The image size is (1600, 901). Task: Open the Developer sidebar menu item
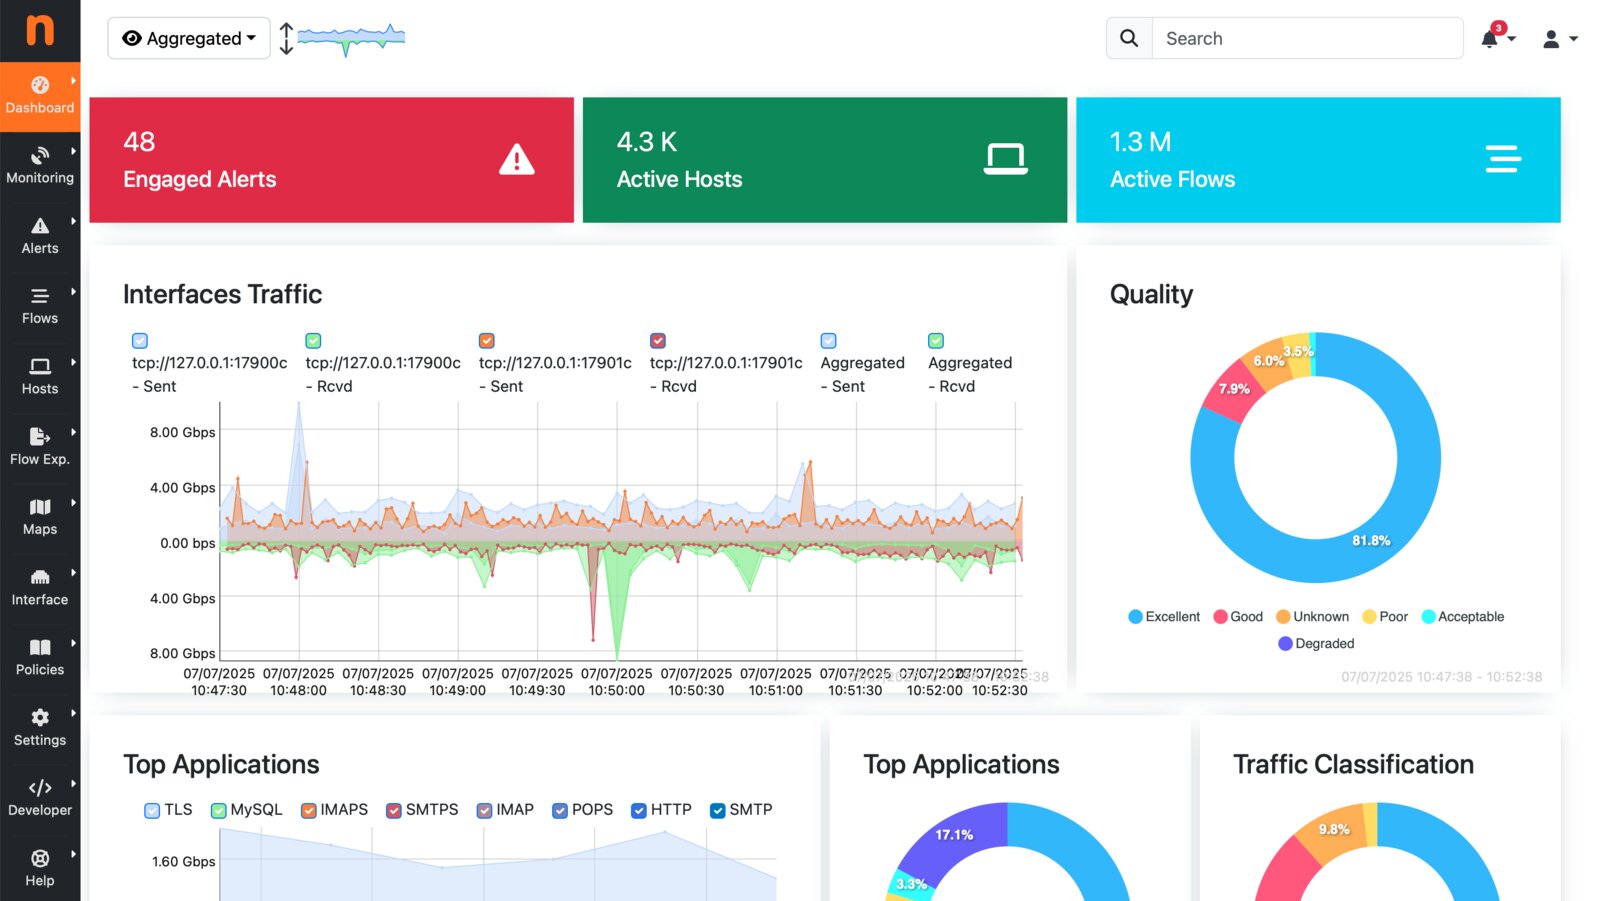pyautogui.click(x=40, y=798)
